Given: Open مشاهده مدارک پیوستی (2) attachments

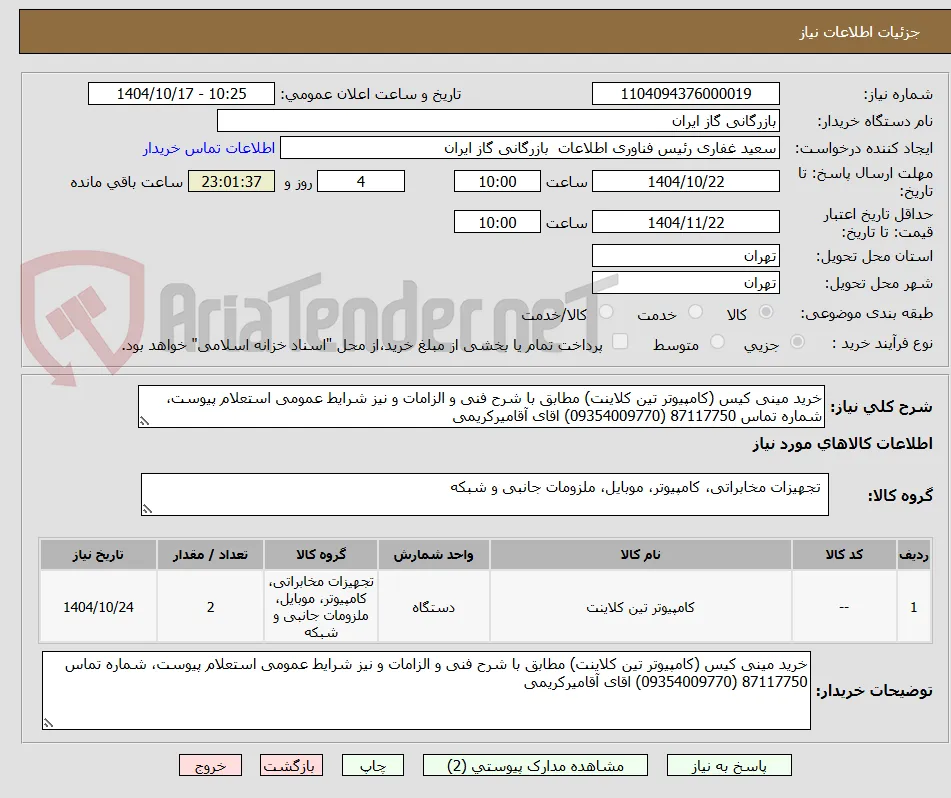Looking at the screenshot, I should tap(535, 765).
